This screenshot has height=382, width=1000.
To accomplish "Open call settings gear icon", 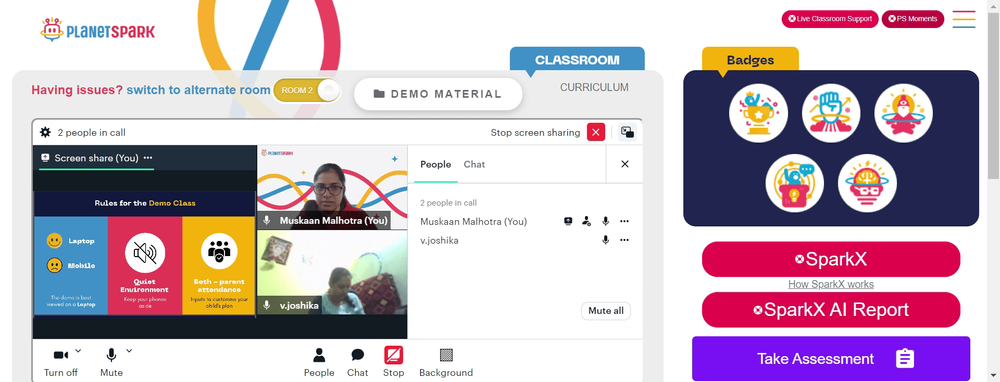I will tap(45, 133).
